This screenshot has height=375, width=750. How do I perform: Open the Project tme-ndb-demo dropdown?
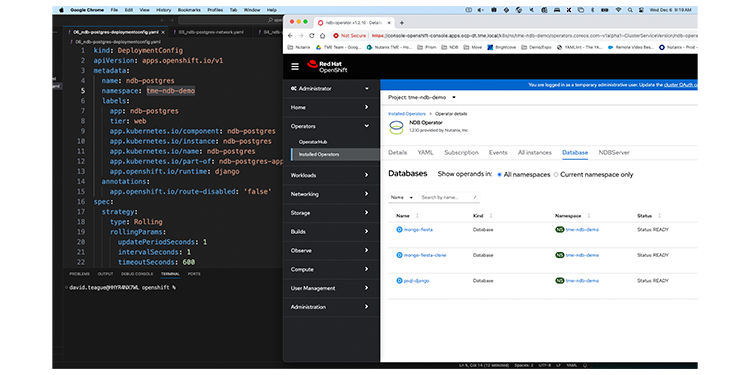tap(422, 97)
